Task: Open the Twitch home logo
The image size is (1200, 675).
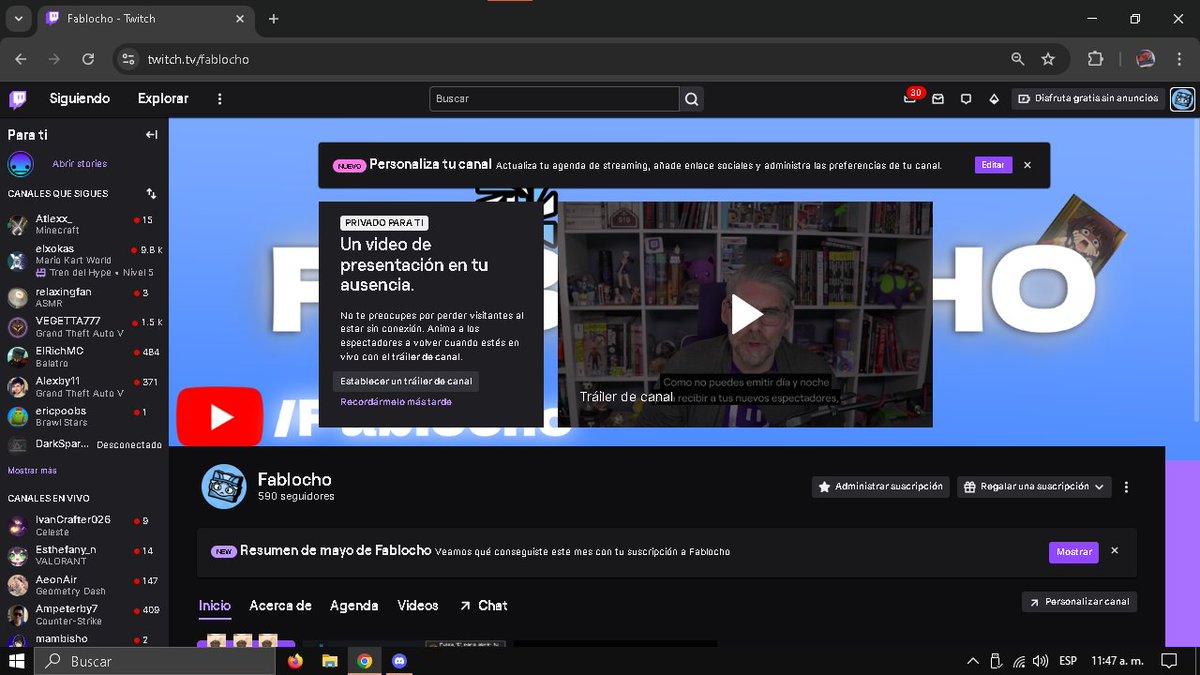Action: pos(18,99)
